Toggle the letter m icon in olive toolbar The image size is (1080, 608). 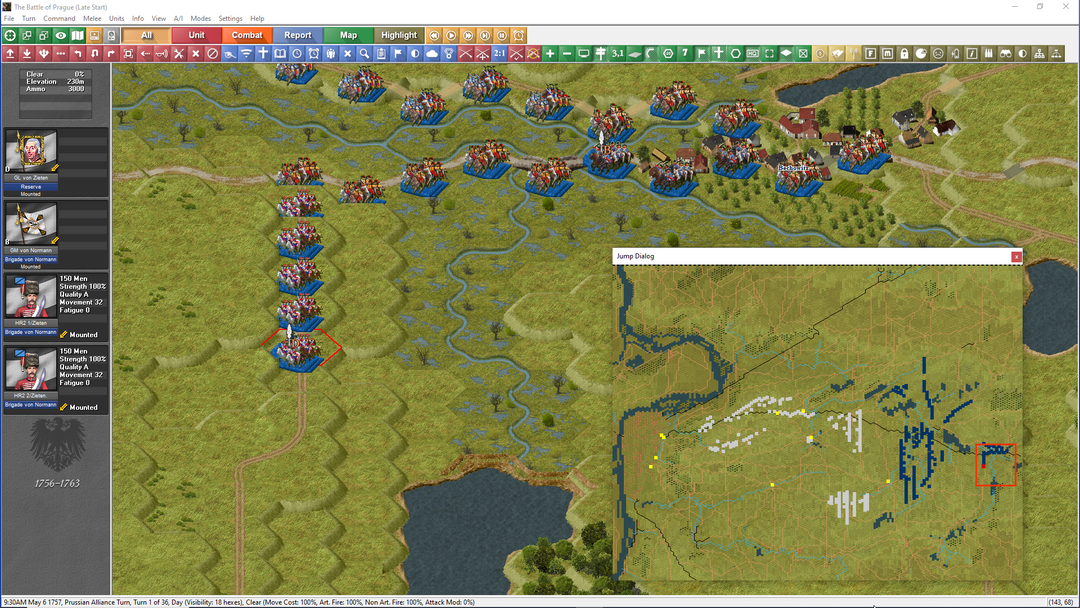[887, 54]
